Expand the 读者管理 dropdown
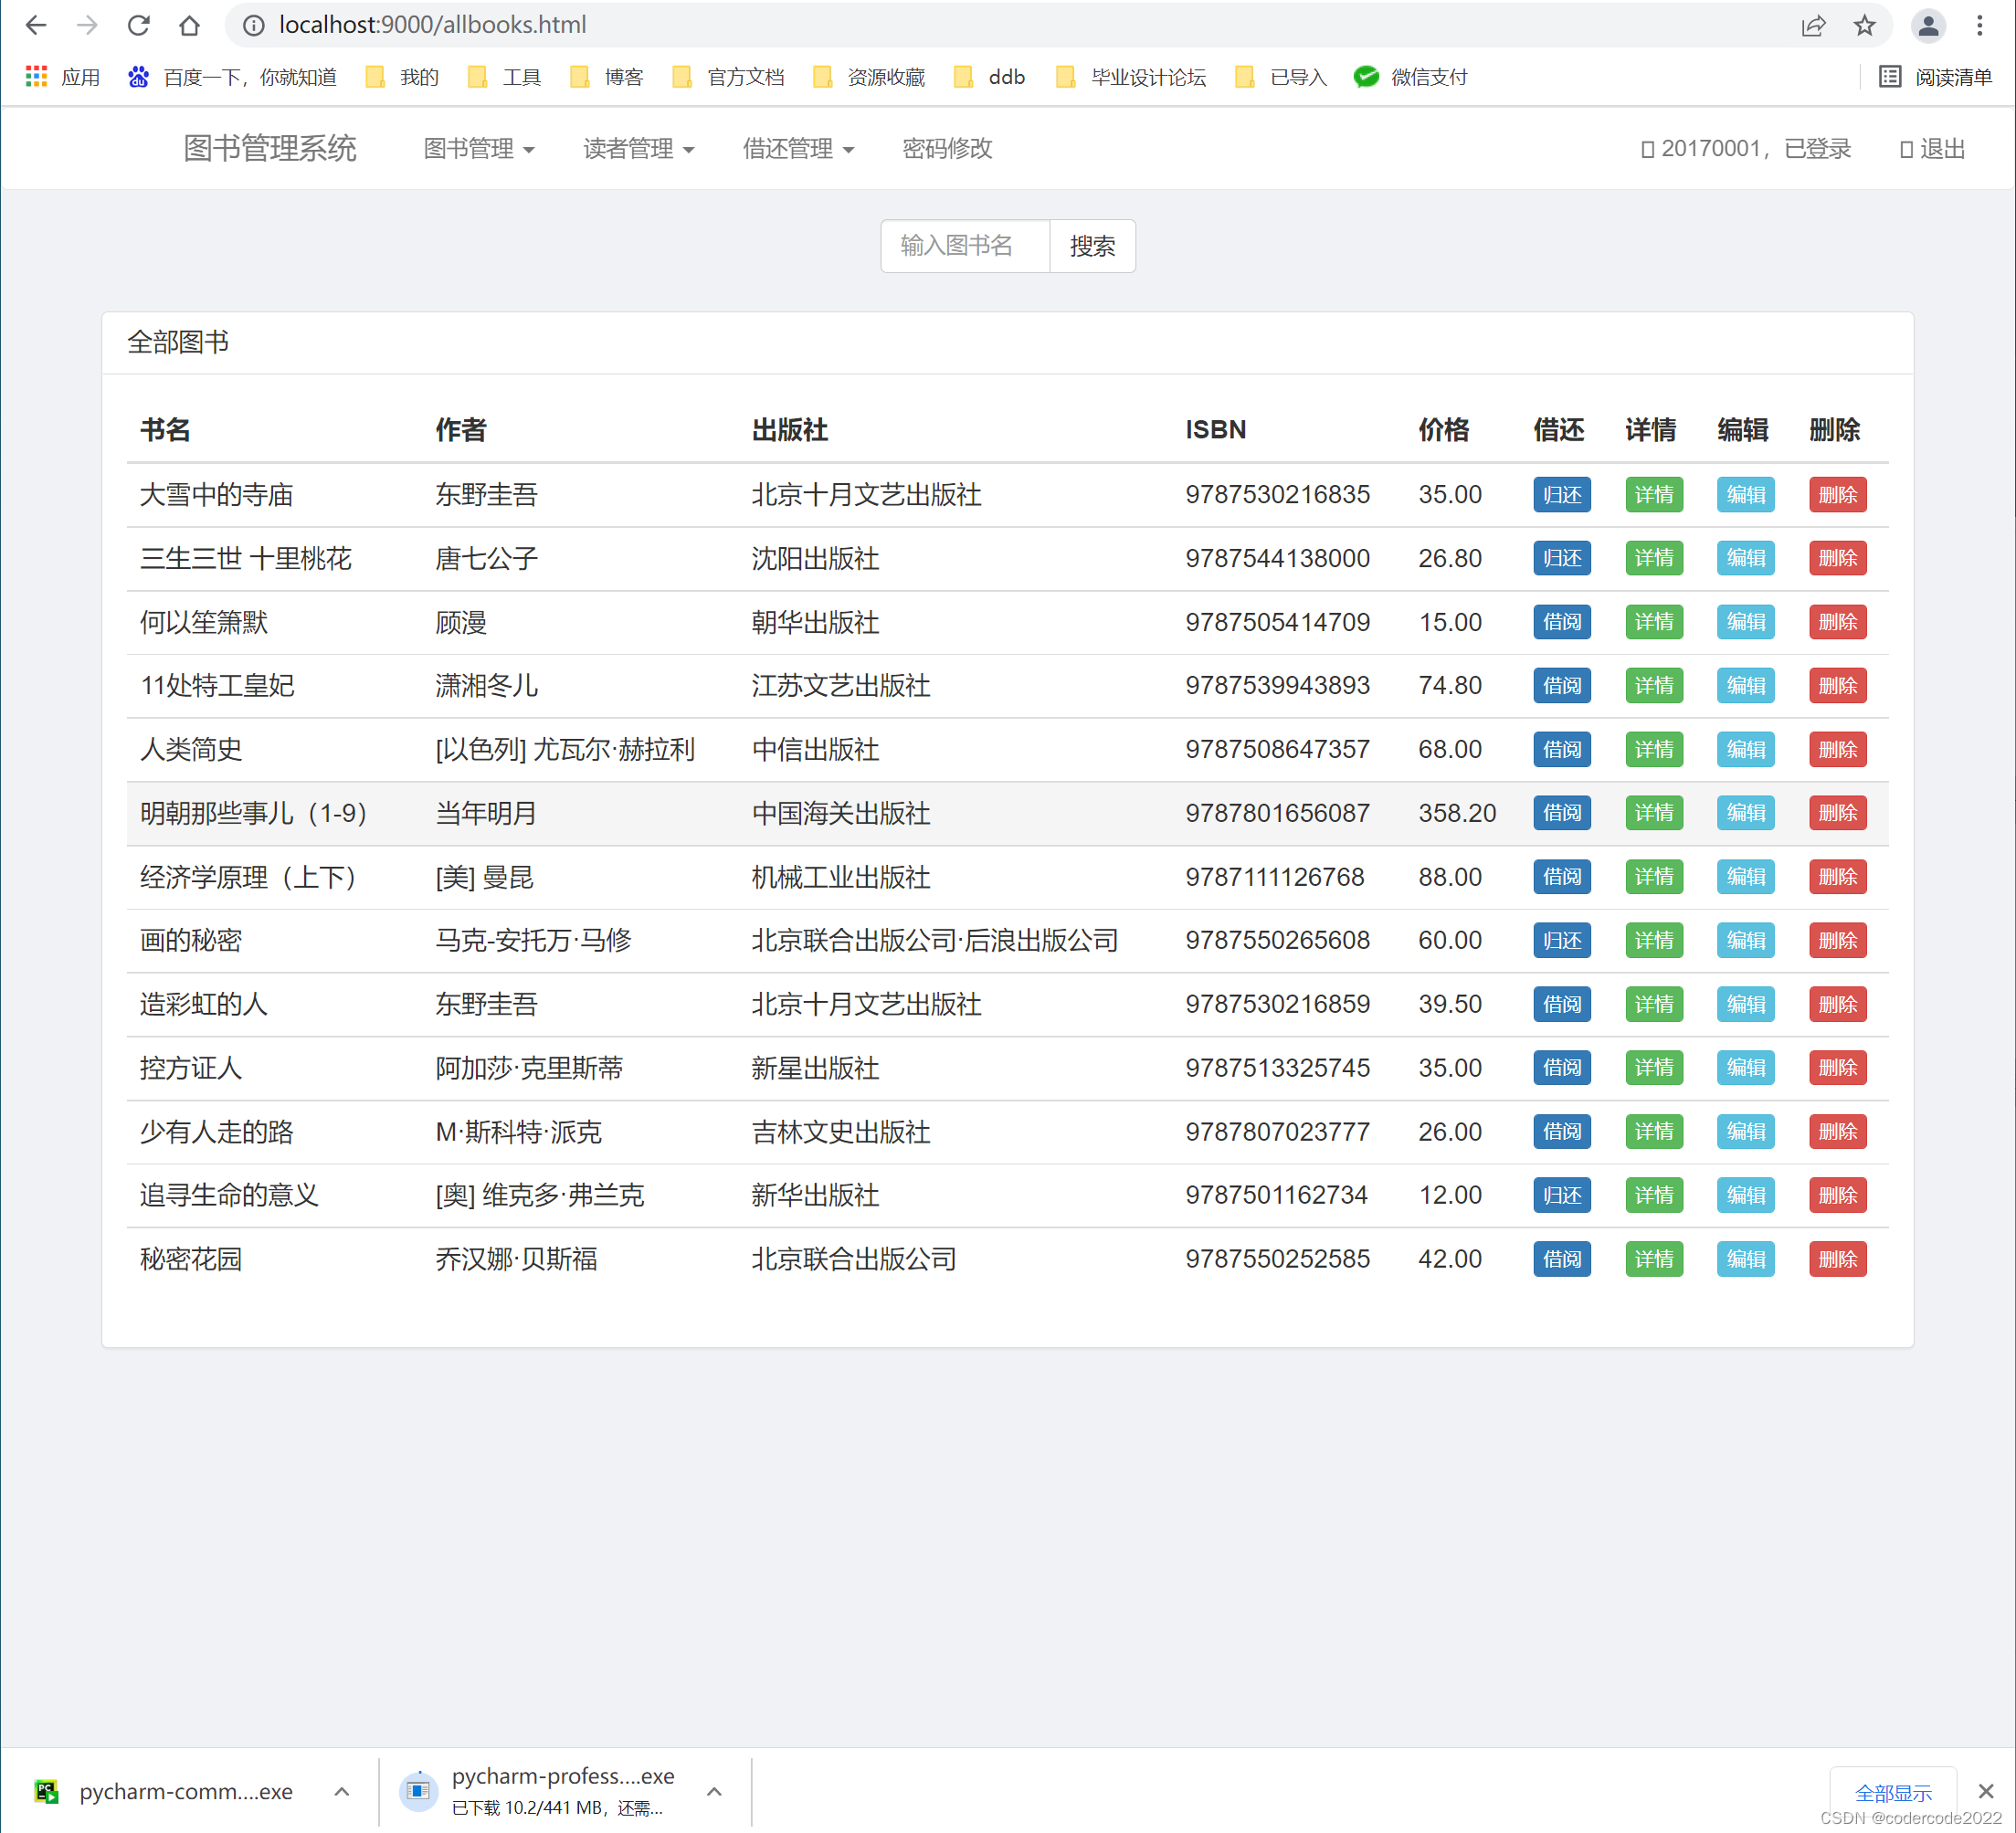The image size is (2016, 1833). pos(638,148)
